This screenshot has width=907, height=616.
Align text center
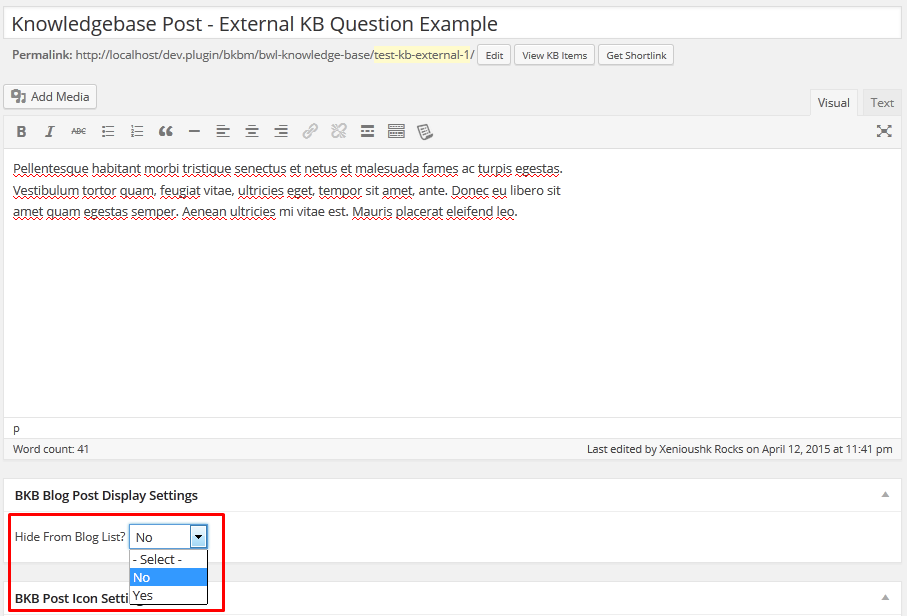pos(252,132)
